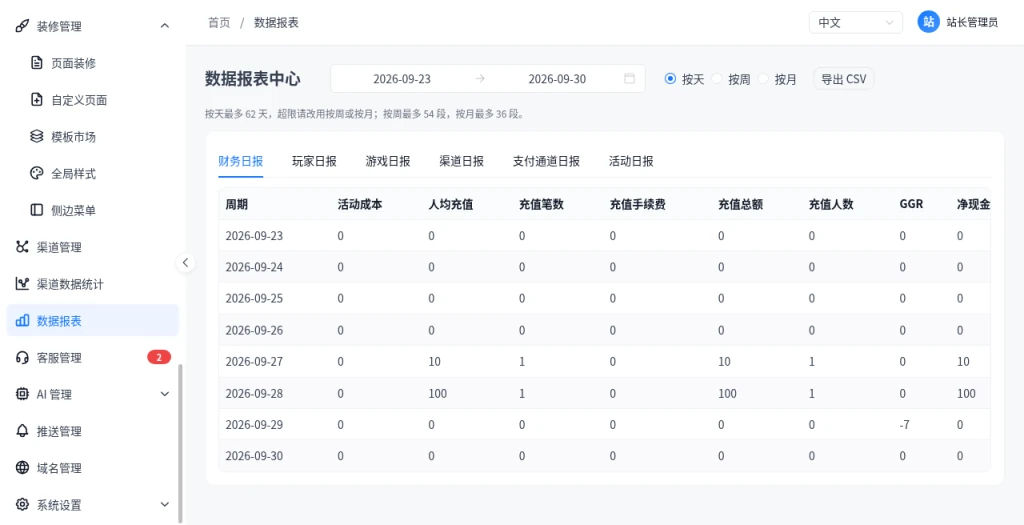
Task: Switch to the 渠道日报 tab
Action: tap(462, 161)
